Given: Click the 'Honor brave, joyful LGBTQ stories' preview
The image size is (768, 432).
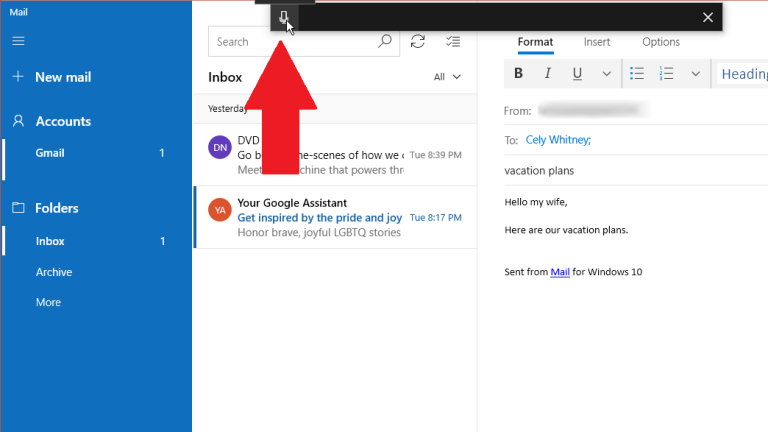Looking at the screenshot, I should coord(319,232).
